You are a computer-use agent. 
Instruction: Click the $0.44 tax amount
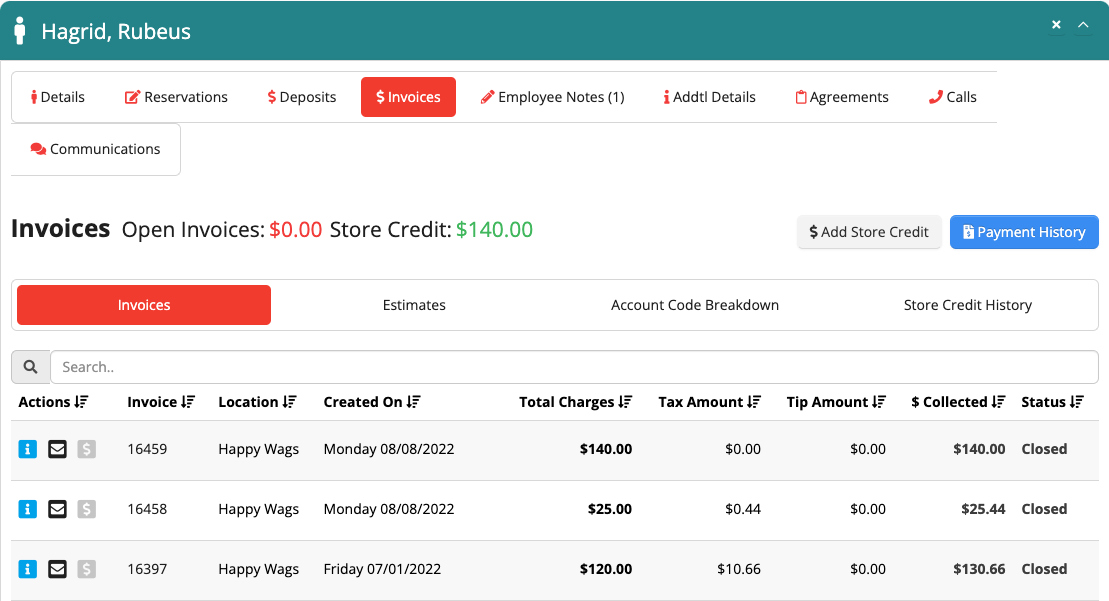[743, 509]
